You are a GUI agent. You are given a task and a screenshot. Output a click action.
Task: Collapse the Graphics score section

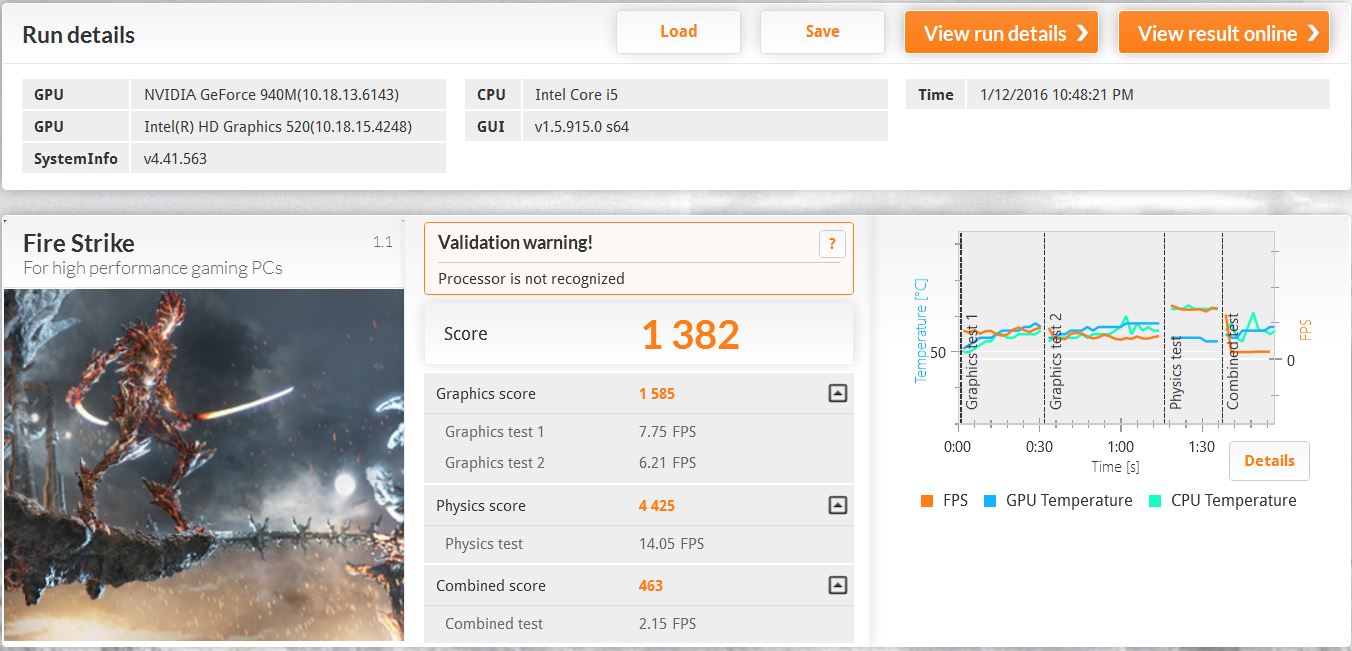tap(838, 394)
